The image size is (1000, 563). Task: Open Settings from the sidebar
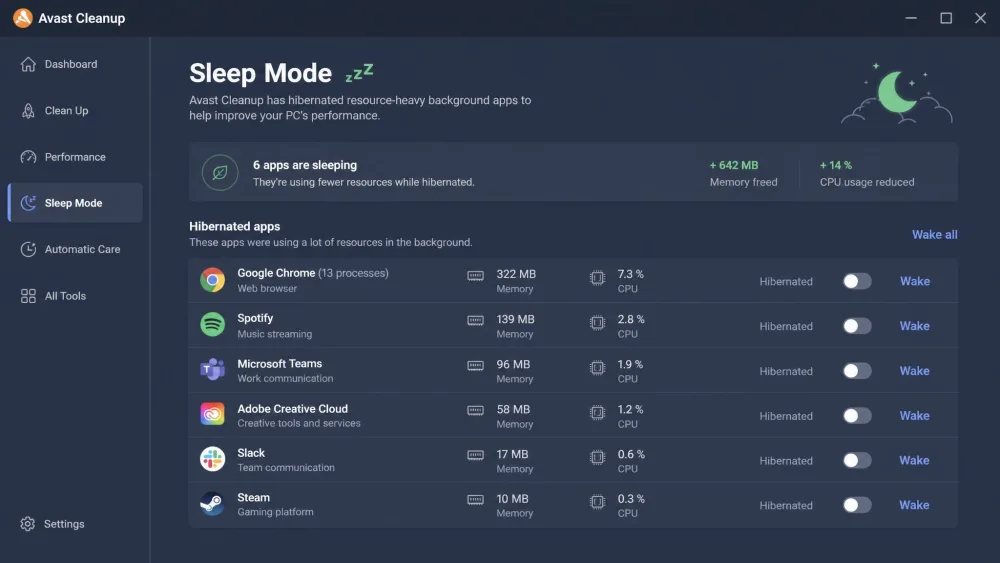coord(75,523)
